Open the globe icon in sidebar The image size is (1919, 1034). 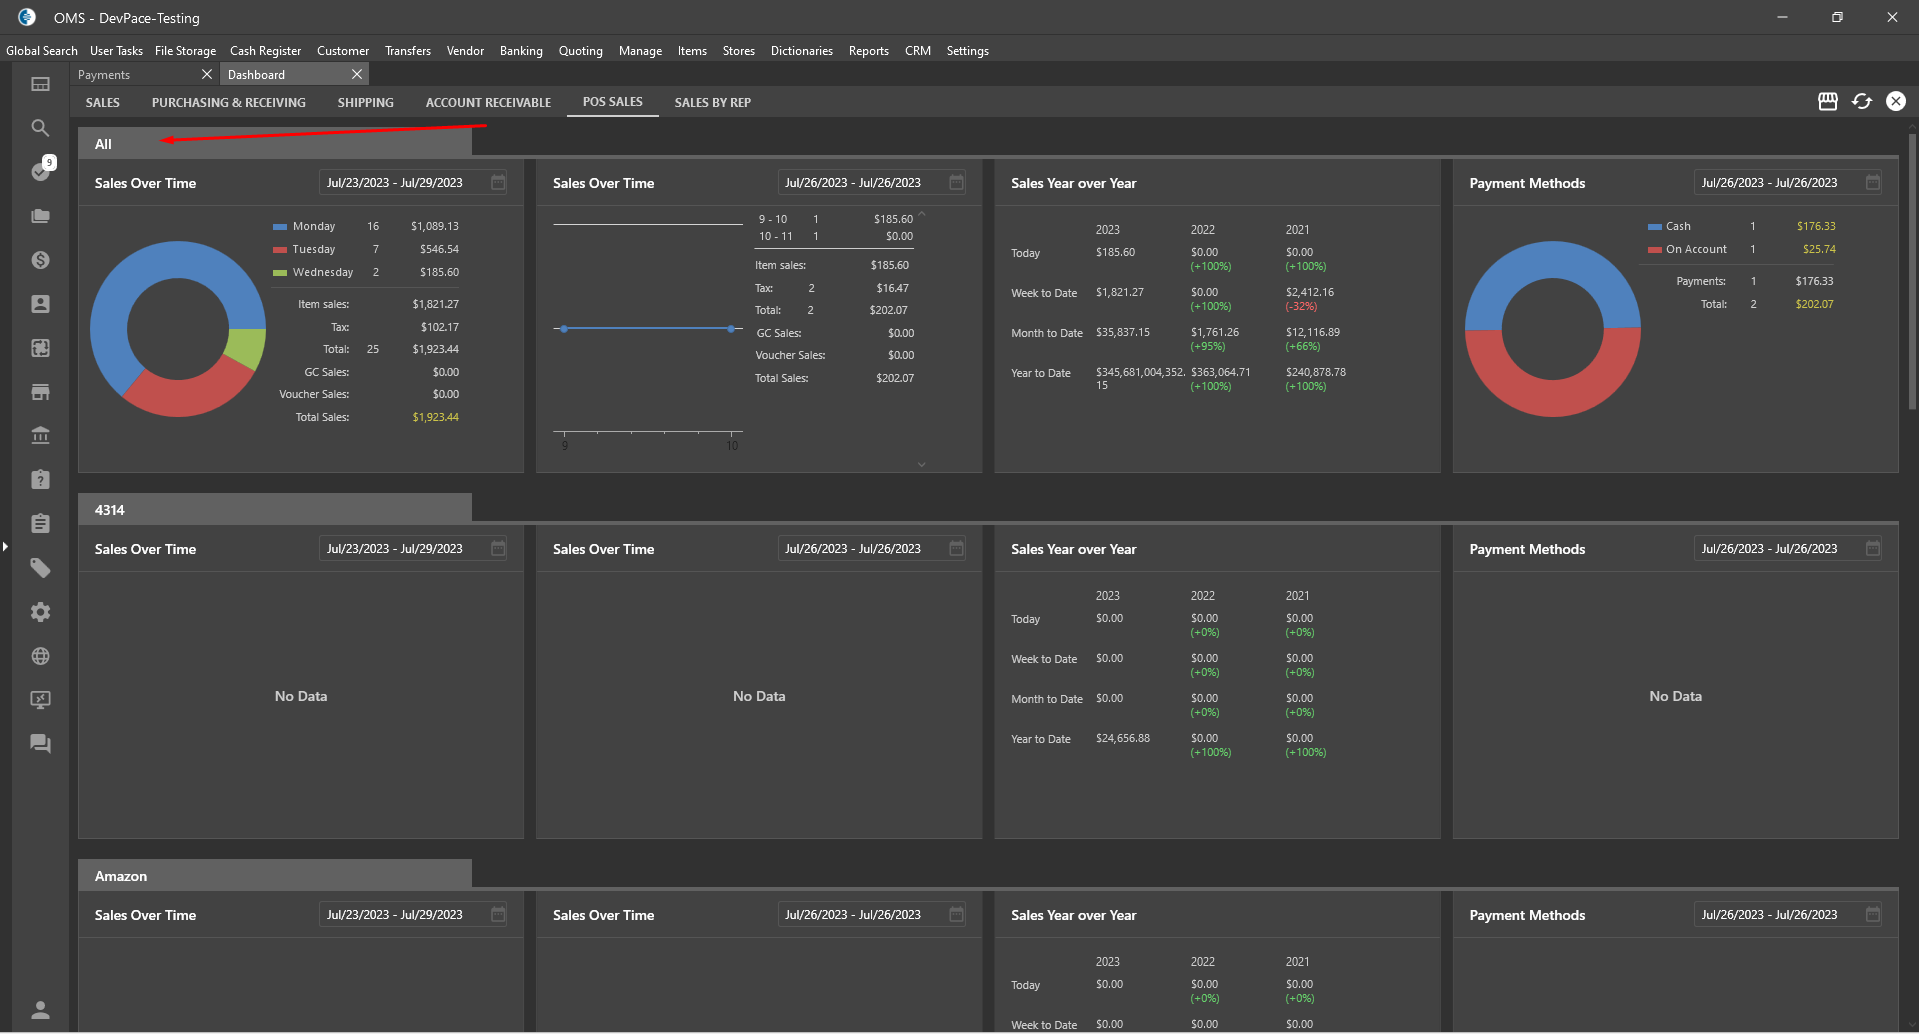40,656
